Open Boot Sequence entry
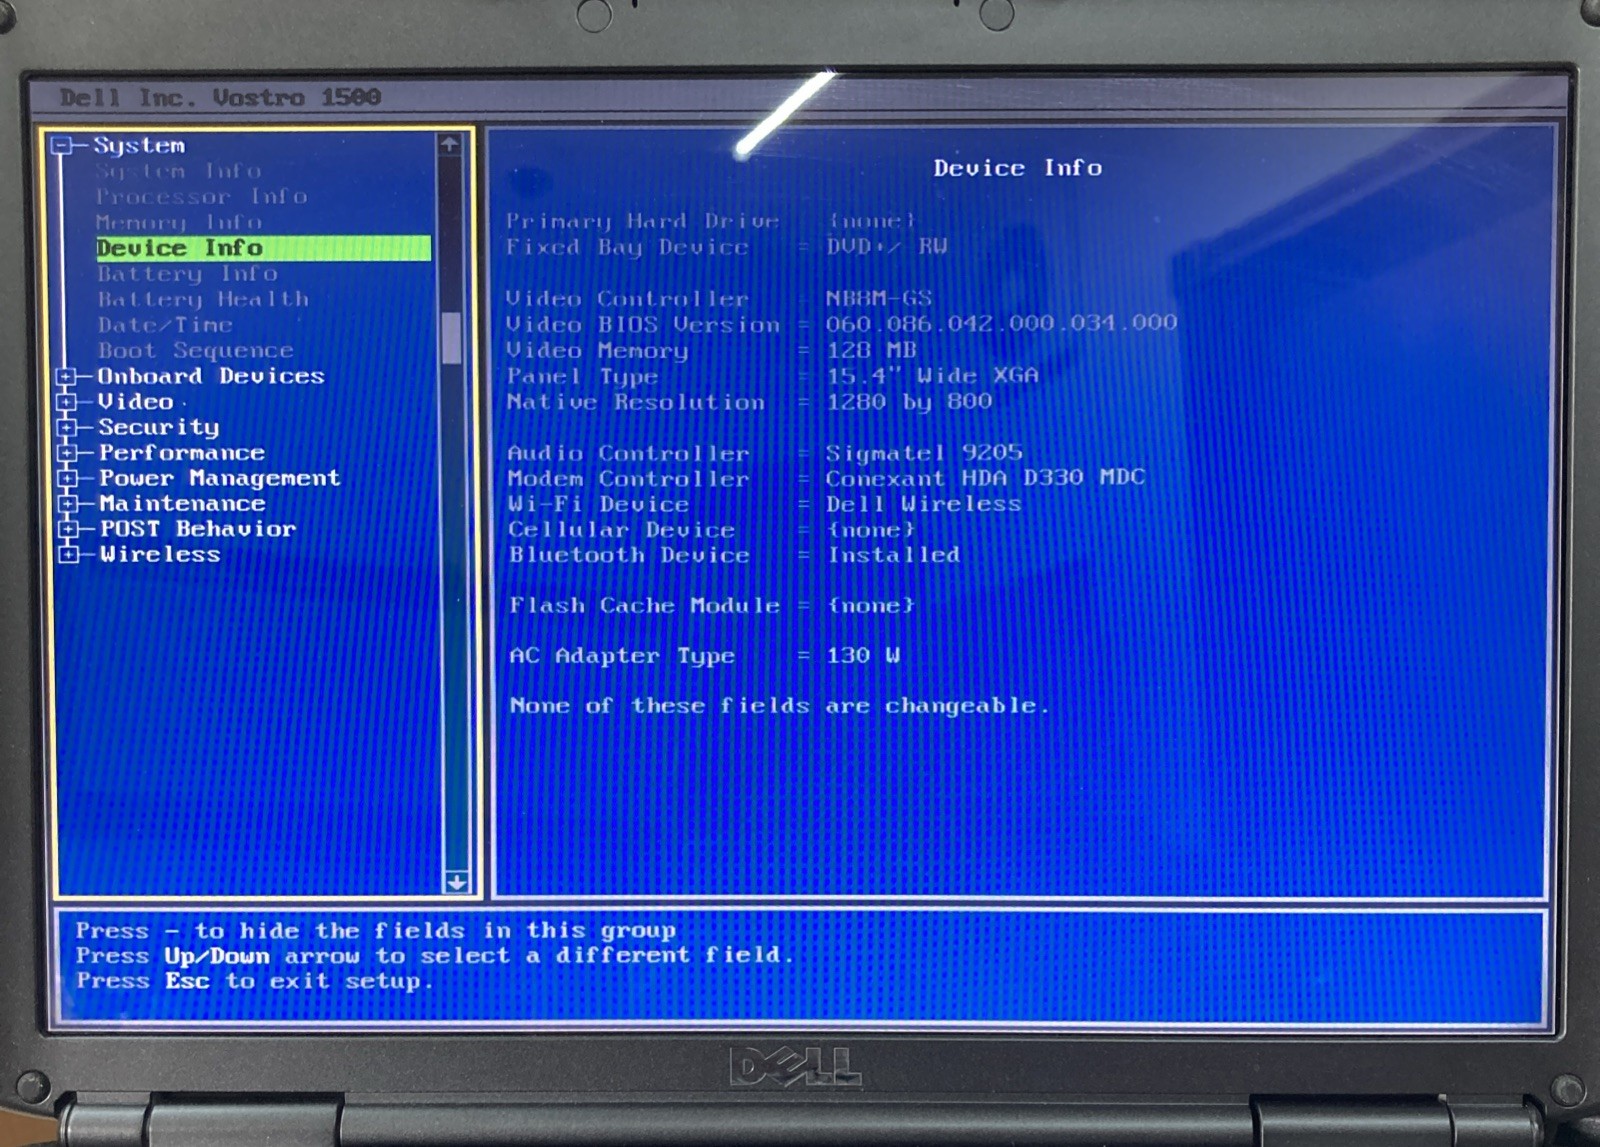The height and width of the screenshot is (1147, 1600). pos(196,351)
